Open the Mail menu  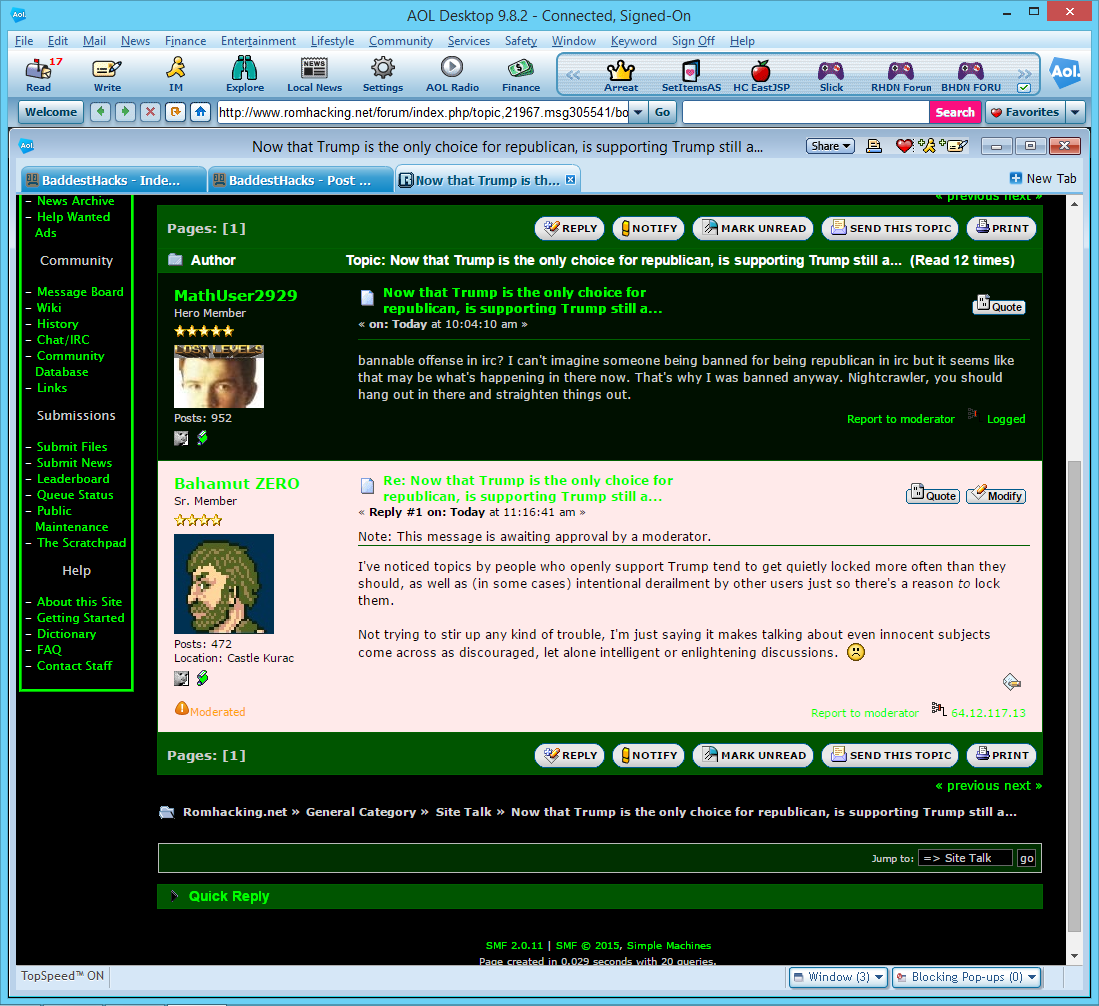94,41
